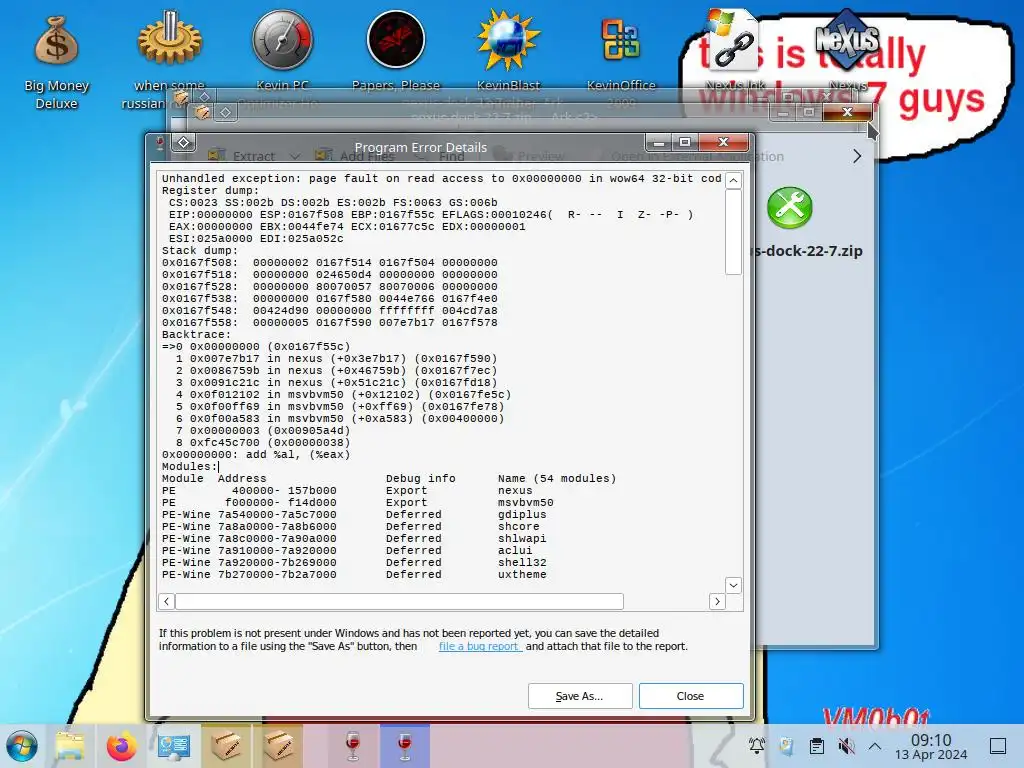The width and height of the screenshot is (1024, 768).
Task: Close Program Error Details via red X
Action: click(723, 142)
